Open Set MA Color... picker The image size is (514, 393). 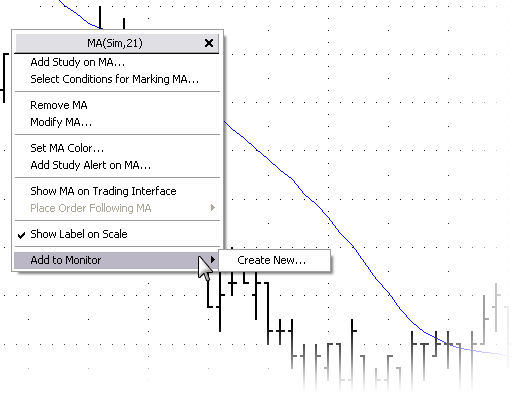click(x=67, y=148)
